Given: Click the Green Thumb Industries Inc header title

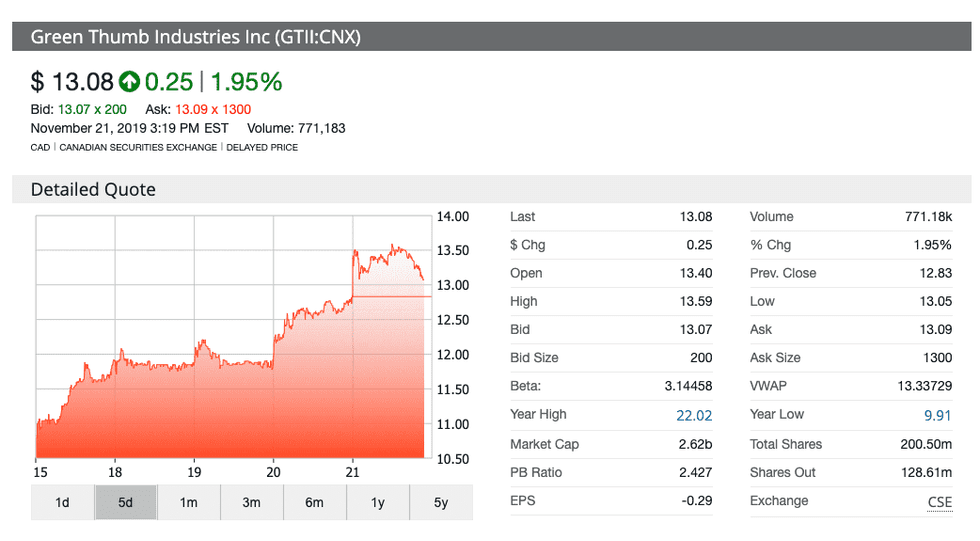Looking at the screenshot, I should coord(195,37).
